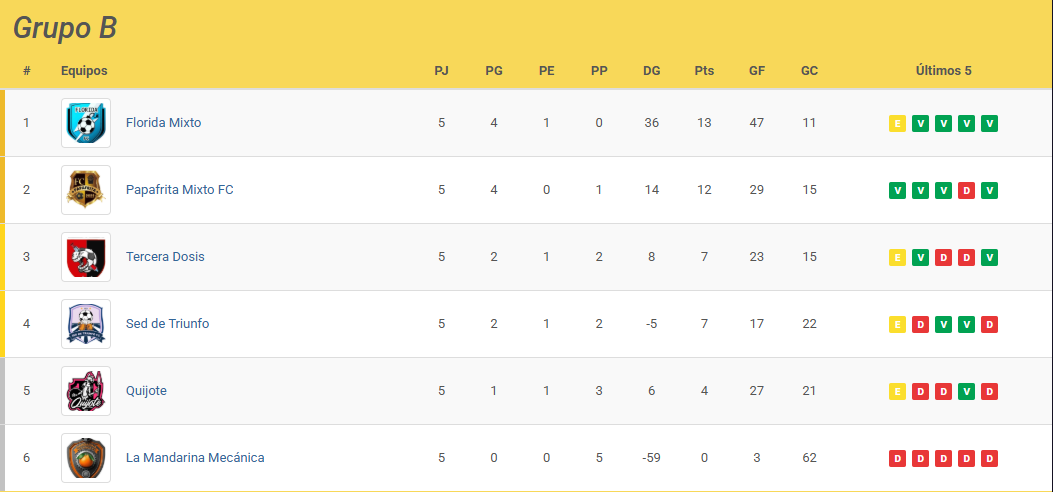
Task: Open the Tercera Dosis red-black crest
Action: pos(86,257)
